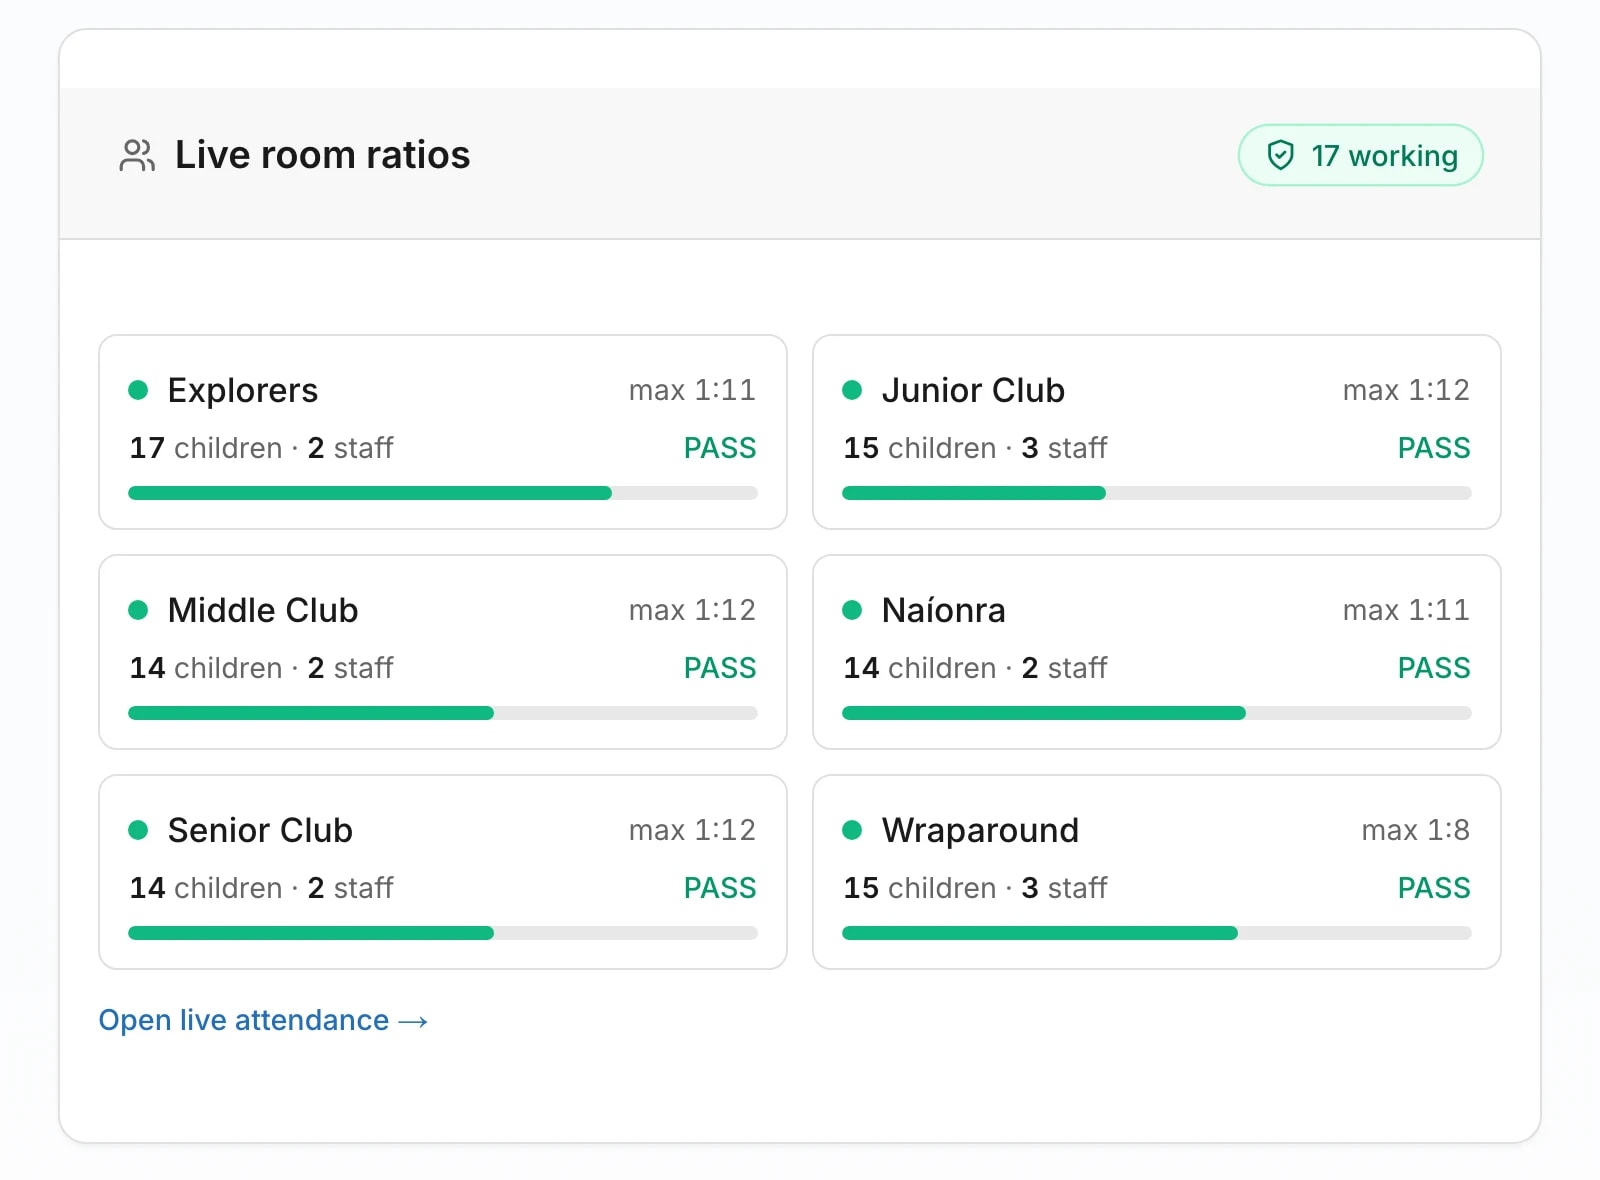Click the 17 working badge
Screen dimensions: 1600x1180
pos(1360,155)
